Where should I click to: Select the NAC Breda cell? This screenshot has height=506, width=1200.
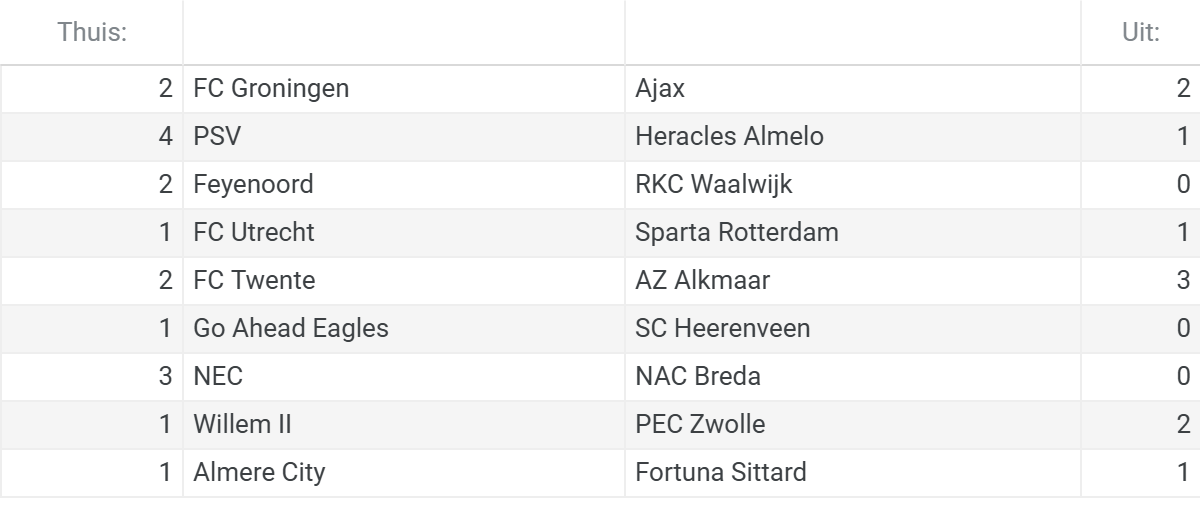853,377
